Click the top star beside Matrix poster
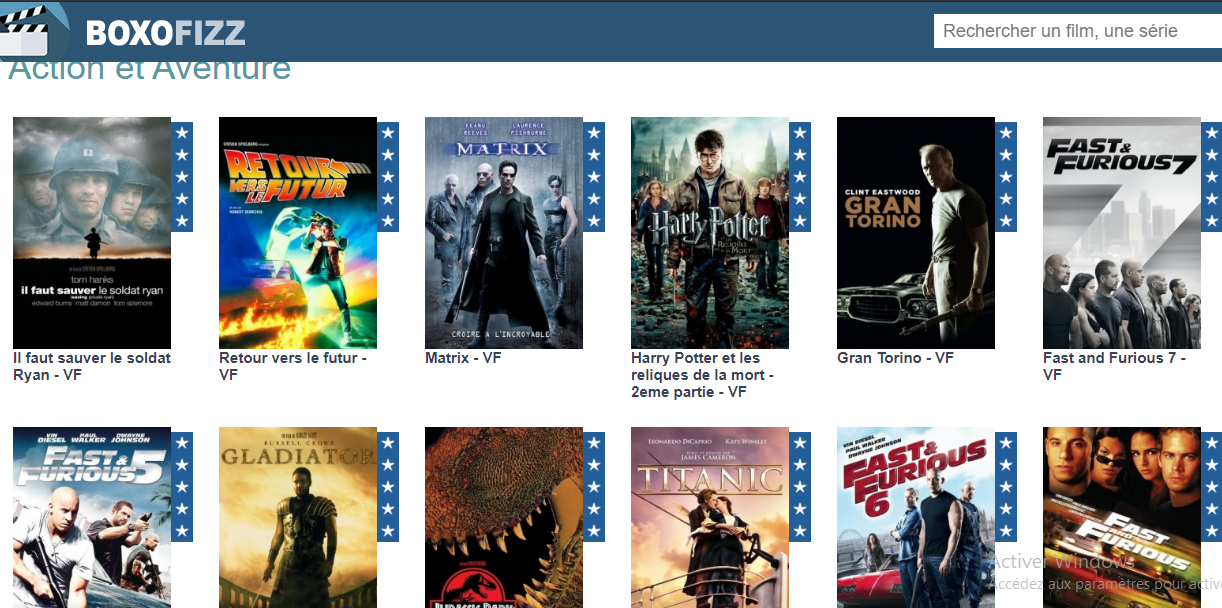Image resolution: width=1222 pixels, height=608 pixels. tap(594, 133)
